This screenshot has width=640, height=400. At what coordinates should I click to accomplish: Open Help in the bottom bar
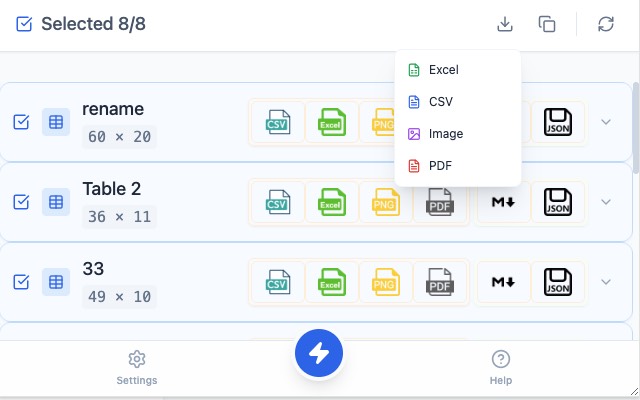click(x=501, y=367)
